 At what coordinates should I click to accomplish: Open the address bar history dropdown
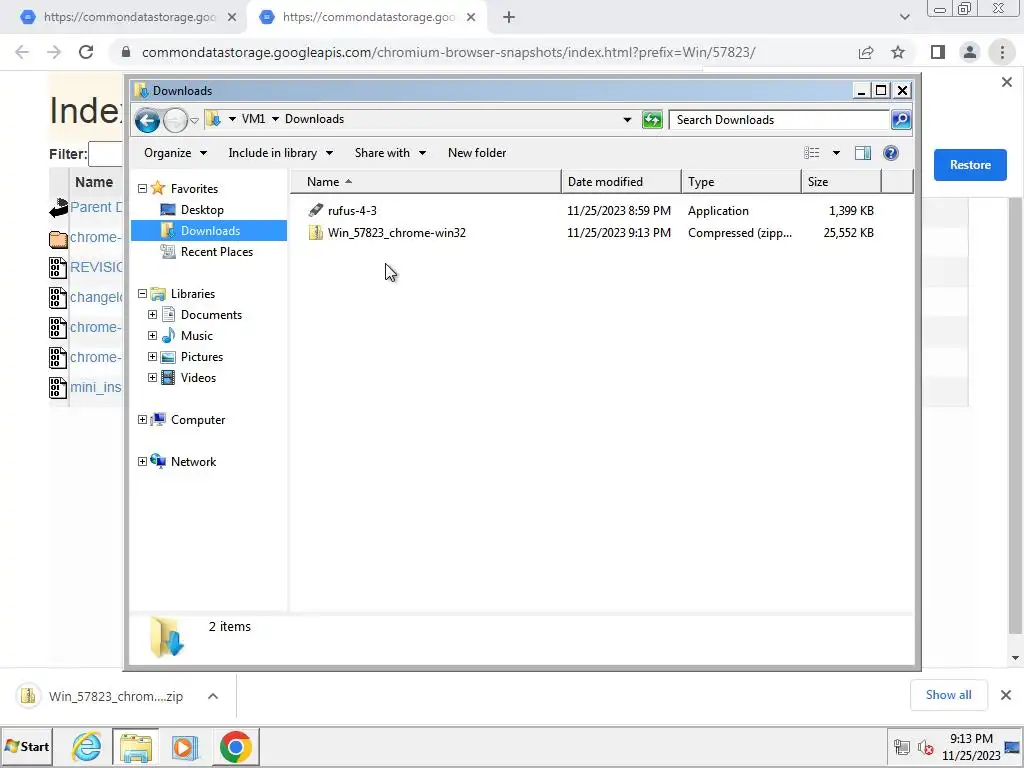point(627,120)
